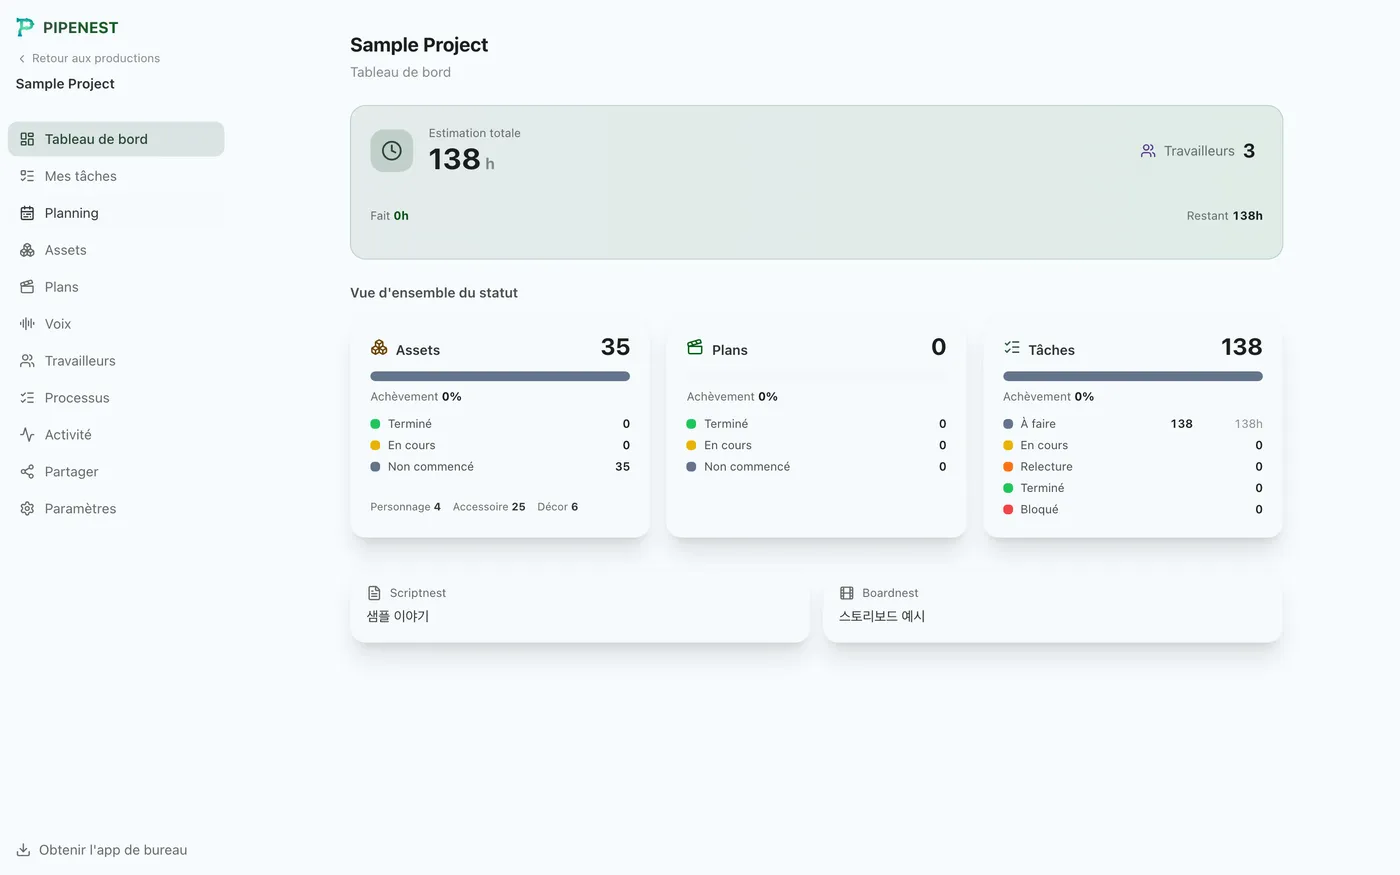Open Tableau de bord in sidebar
This screenshot has height=875, width=1400.
(116, 139)
